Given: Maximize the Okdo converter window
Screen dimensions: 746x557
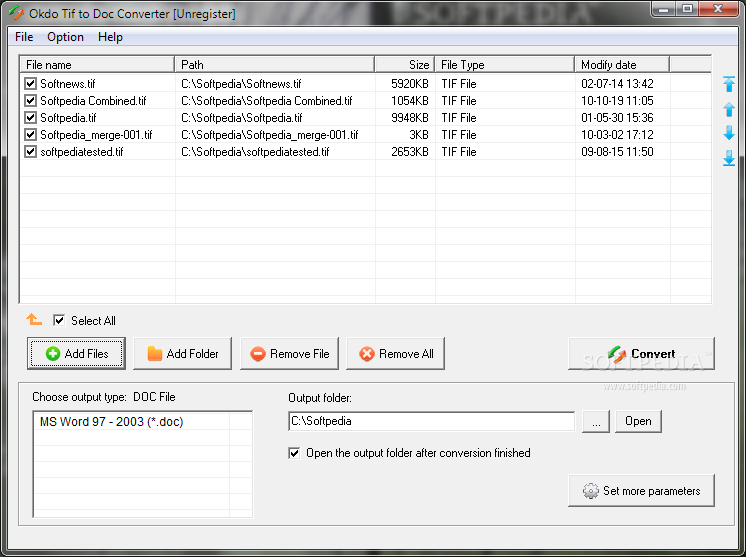Looking at the screenshot, I should (x=687, y=9).
